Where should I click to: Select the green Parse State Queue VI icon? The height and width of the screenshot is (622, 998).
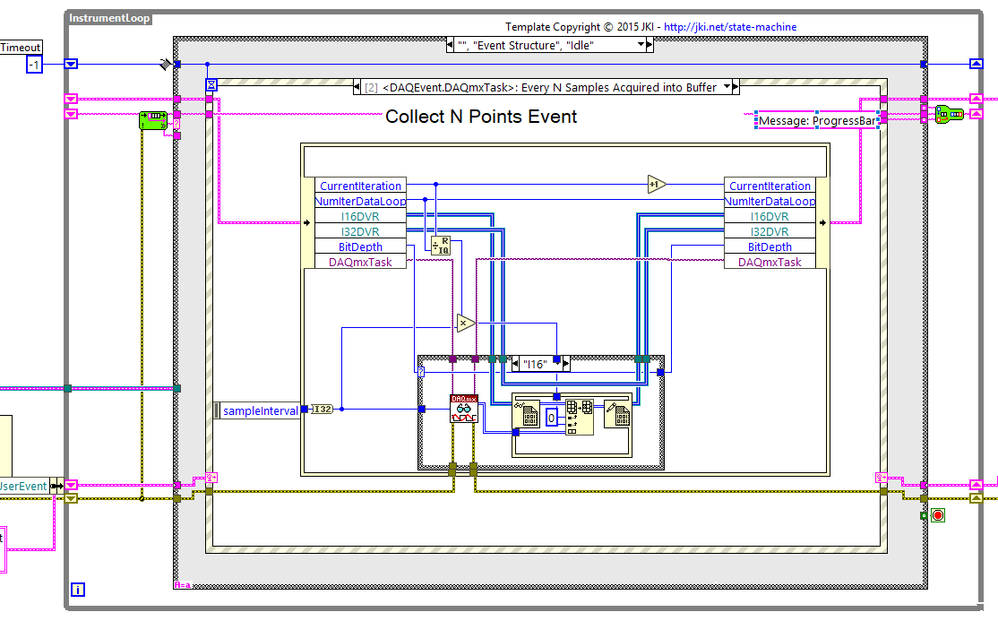(153, 120)
